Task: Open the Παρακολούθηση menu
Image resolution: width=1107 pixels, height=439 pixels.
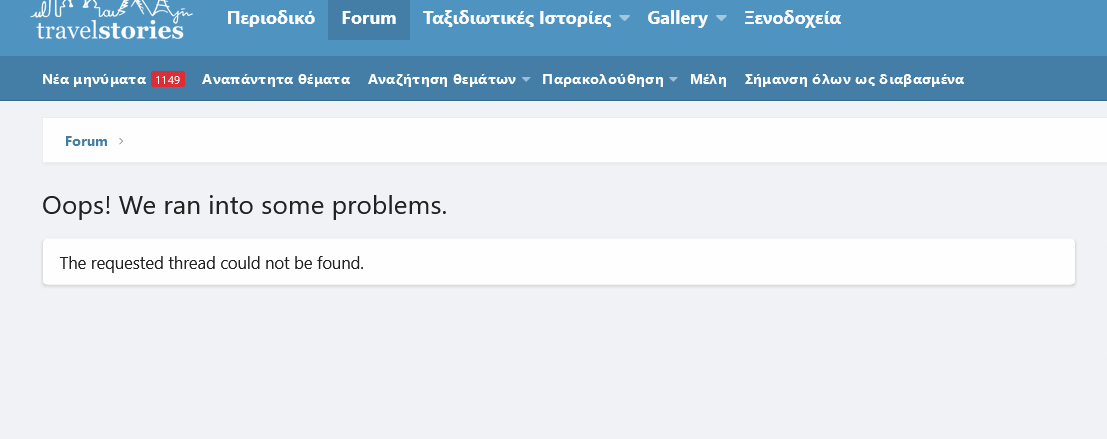Action: pyautogui.click(x=603, y=79)
